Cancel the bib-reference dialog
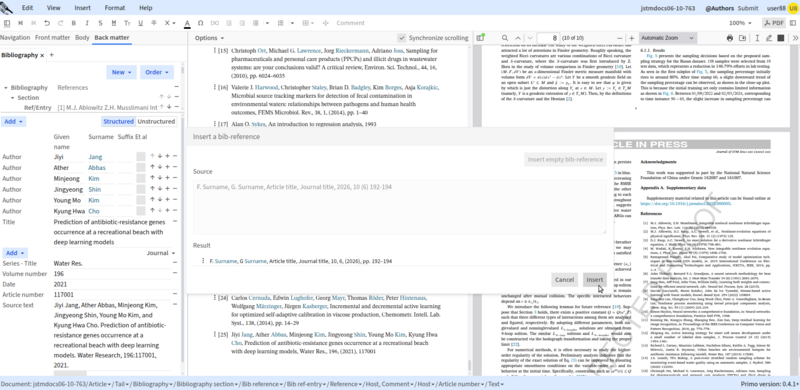800x390 pixels. (564, 280)
